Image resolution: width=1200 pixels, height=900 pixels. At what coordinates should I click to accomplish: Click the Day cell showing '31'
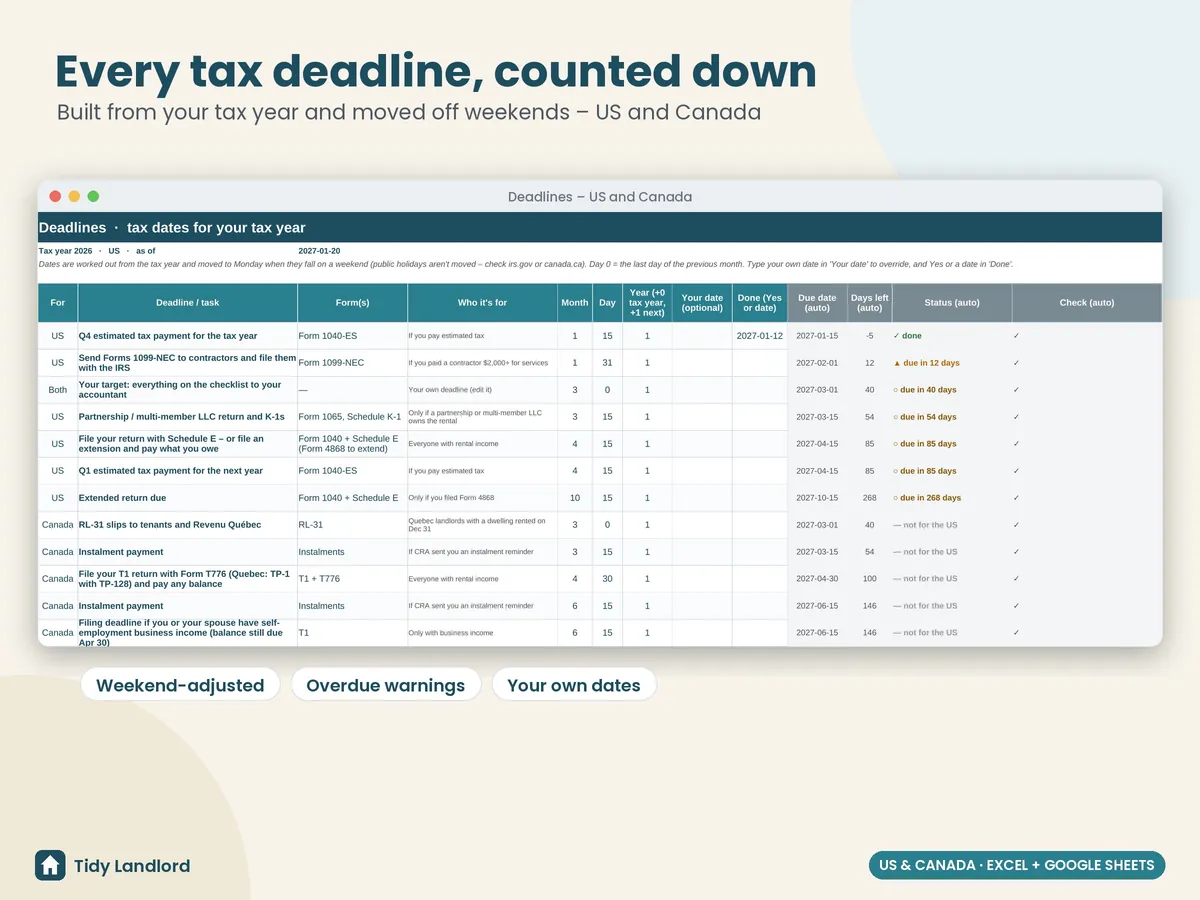[x=607, y=363]
